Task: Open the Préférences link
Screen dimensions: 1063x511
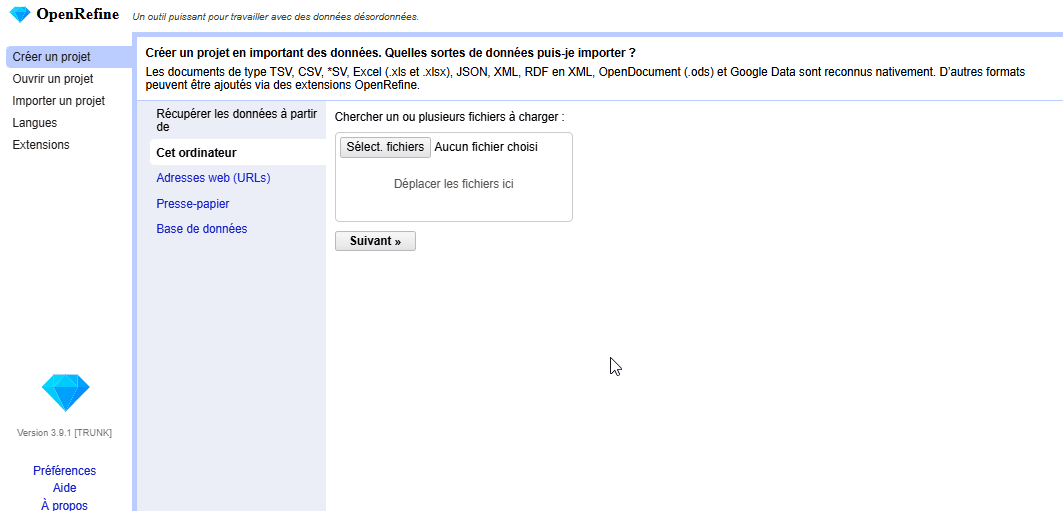Action: point(64,471)
